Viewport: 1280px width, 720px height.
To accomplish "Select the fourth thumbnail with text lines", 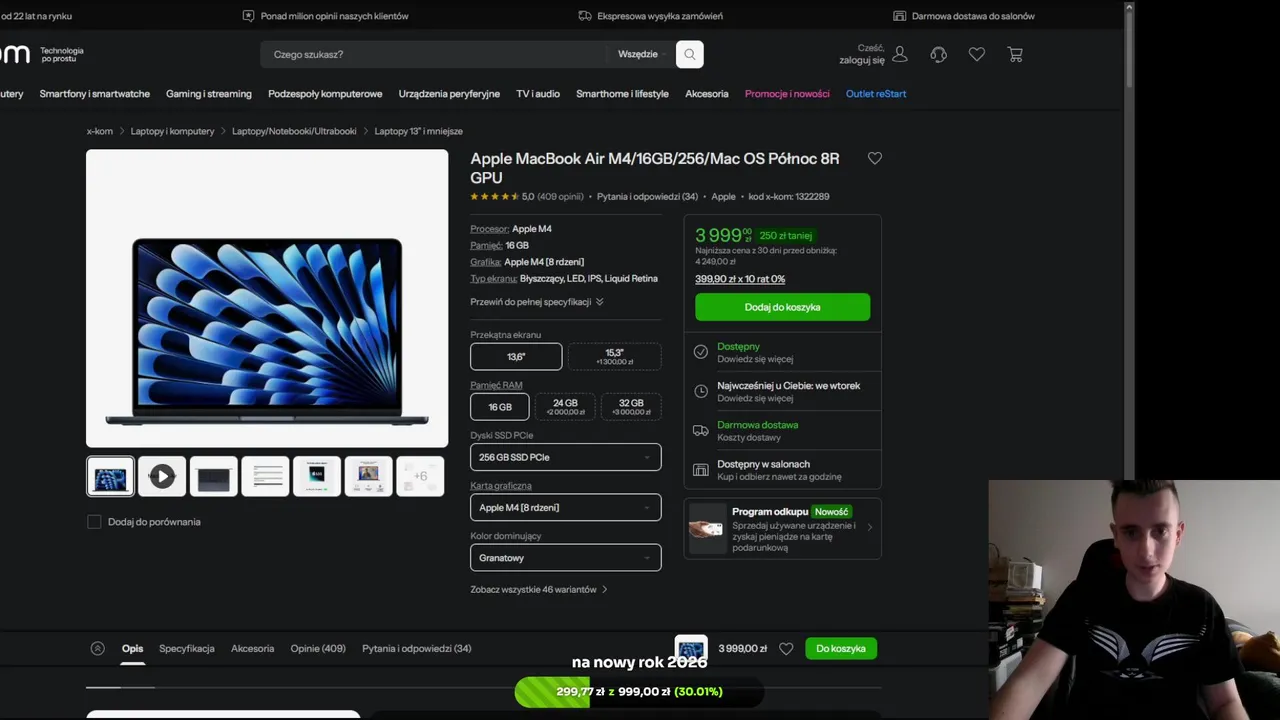I will pos(266,476).
